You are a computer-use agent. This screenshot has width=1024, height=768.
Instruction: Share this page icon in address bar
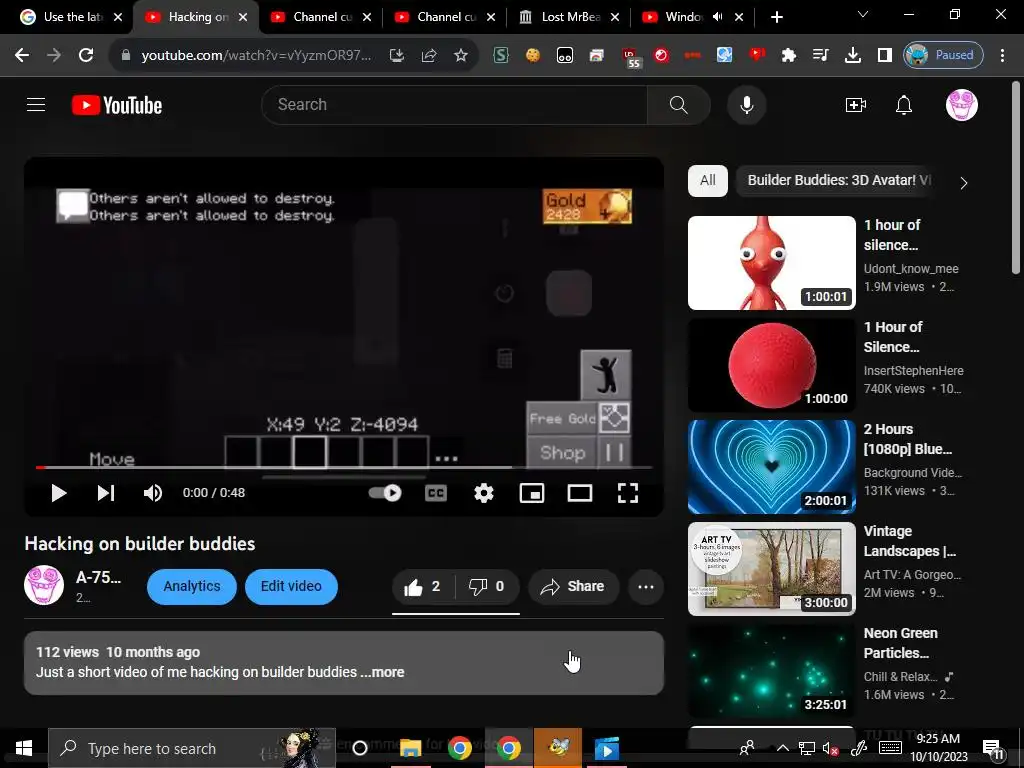tap(428, 55)
